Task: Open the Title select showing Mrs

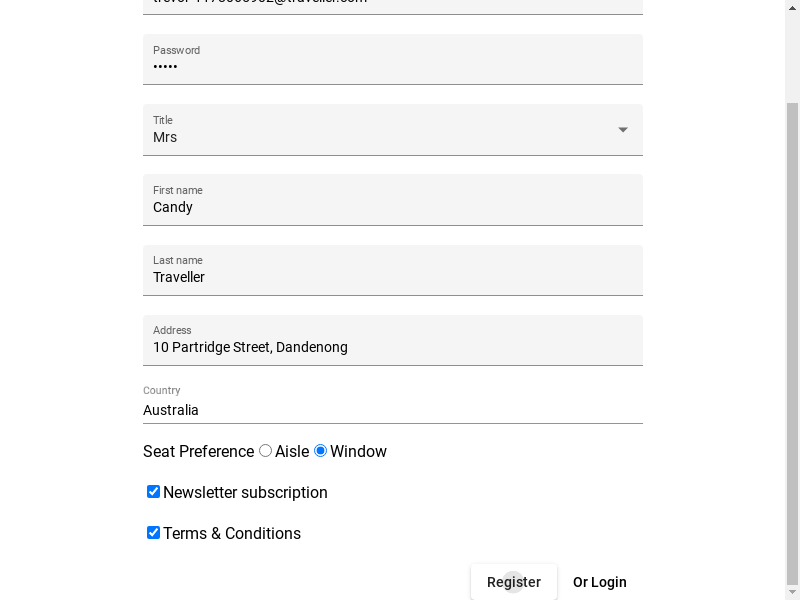Action: point(380,137)
